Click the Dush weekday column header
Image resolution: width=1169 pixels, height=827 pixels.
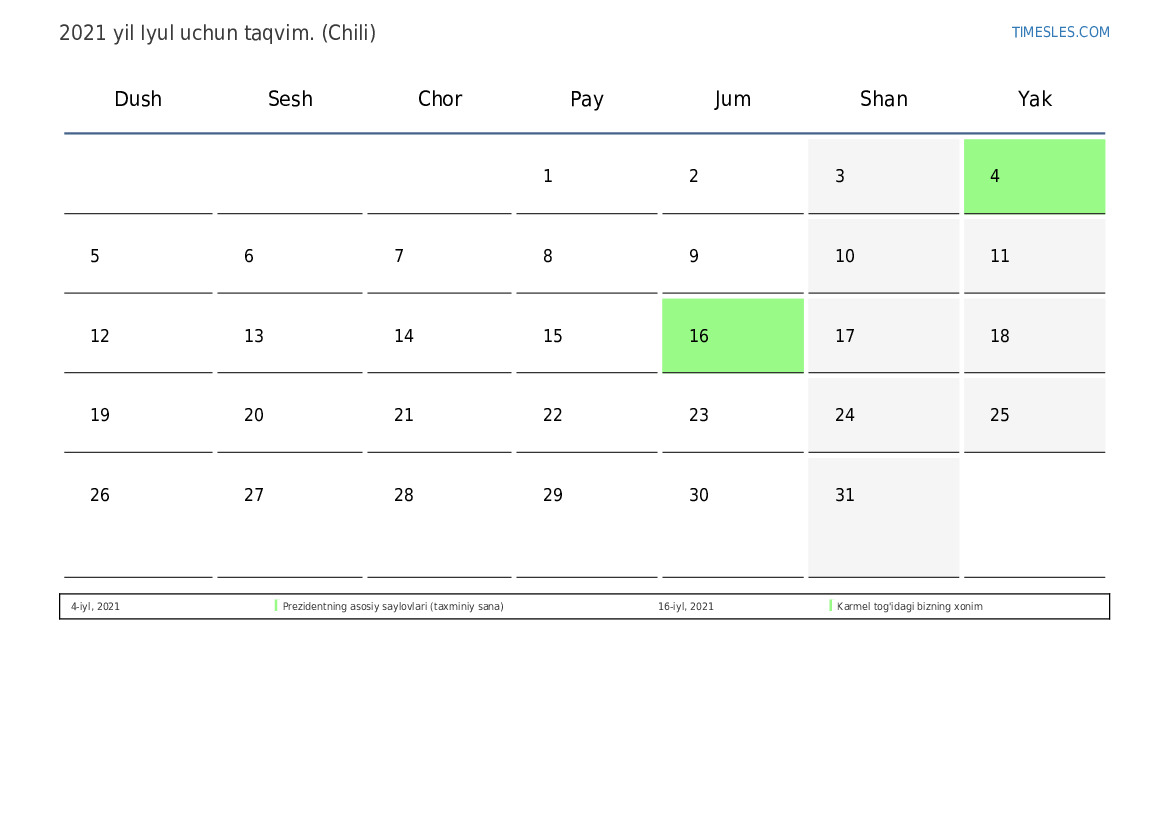138,99
